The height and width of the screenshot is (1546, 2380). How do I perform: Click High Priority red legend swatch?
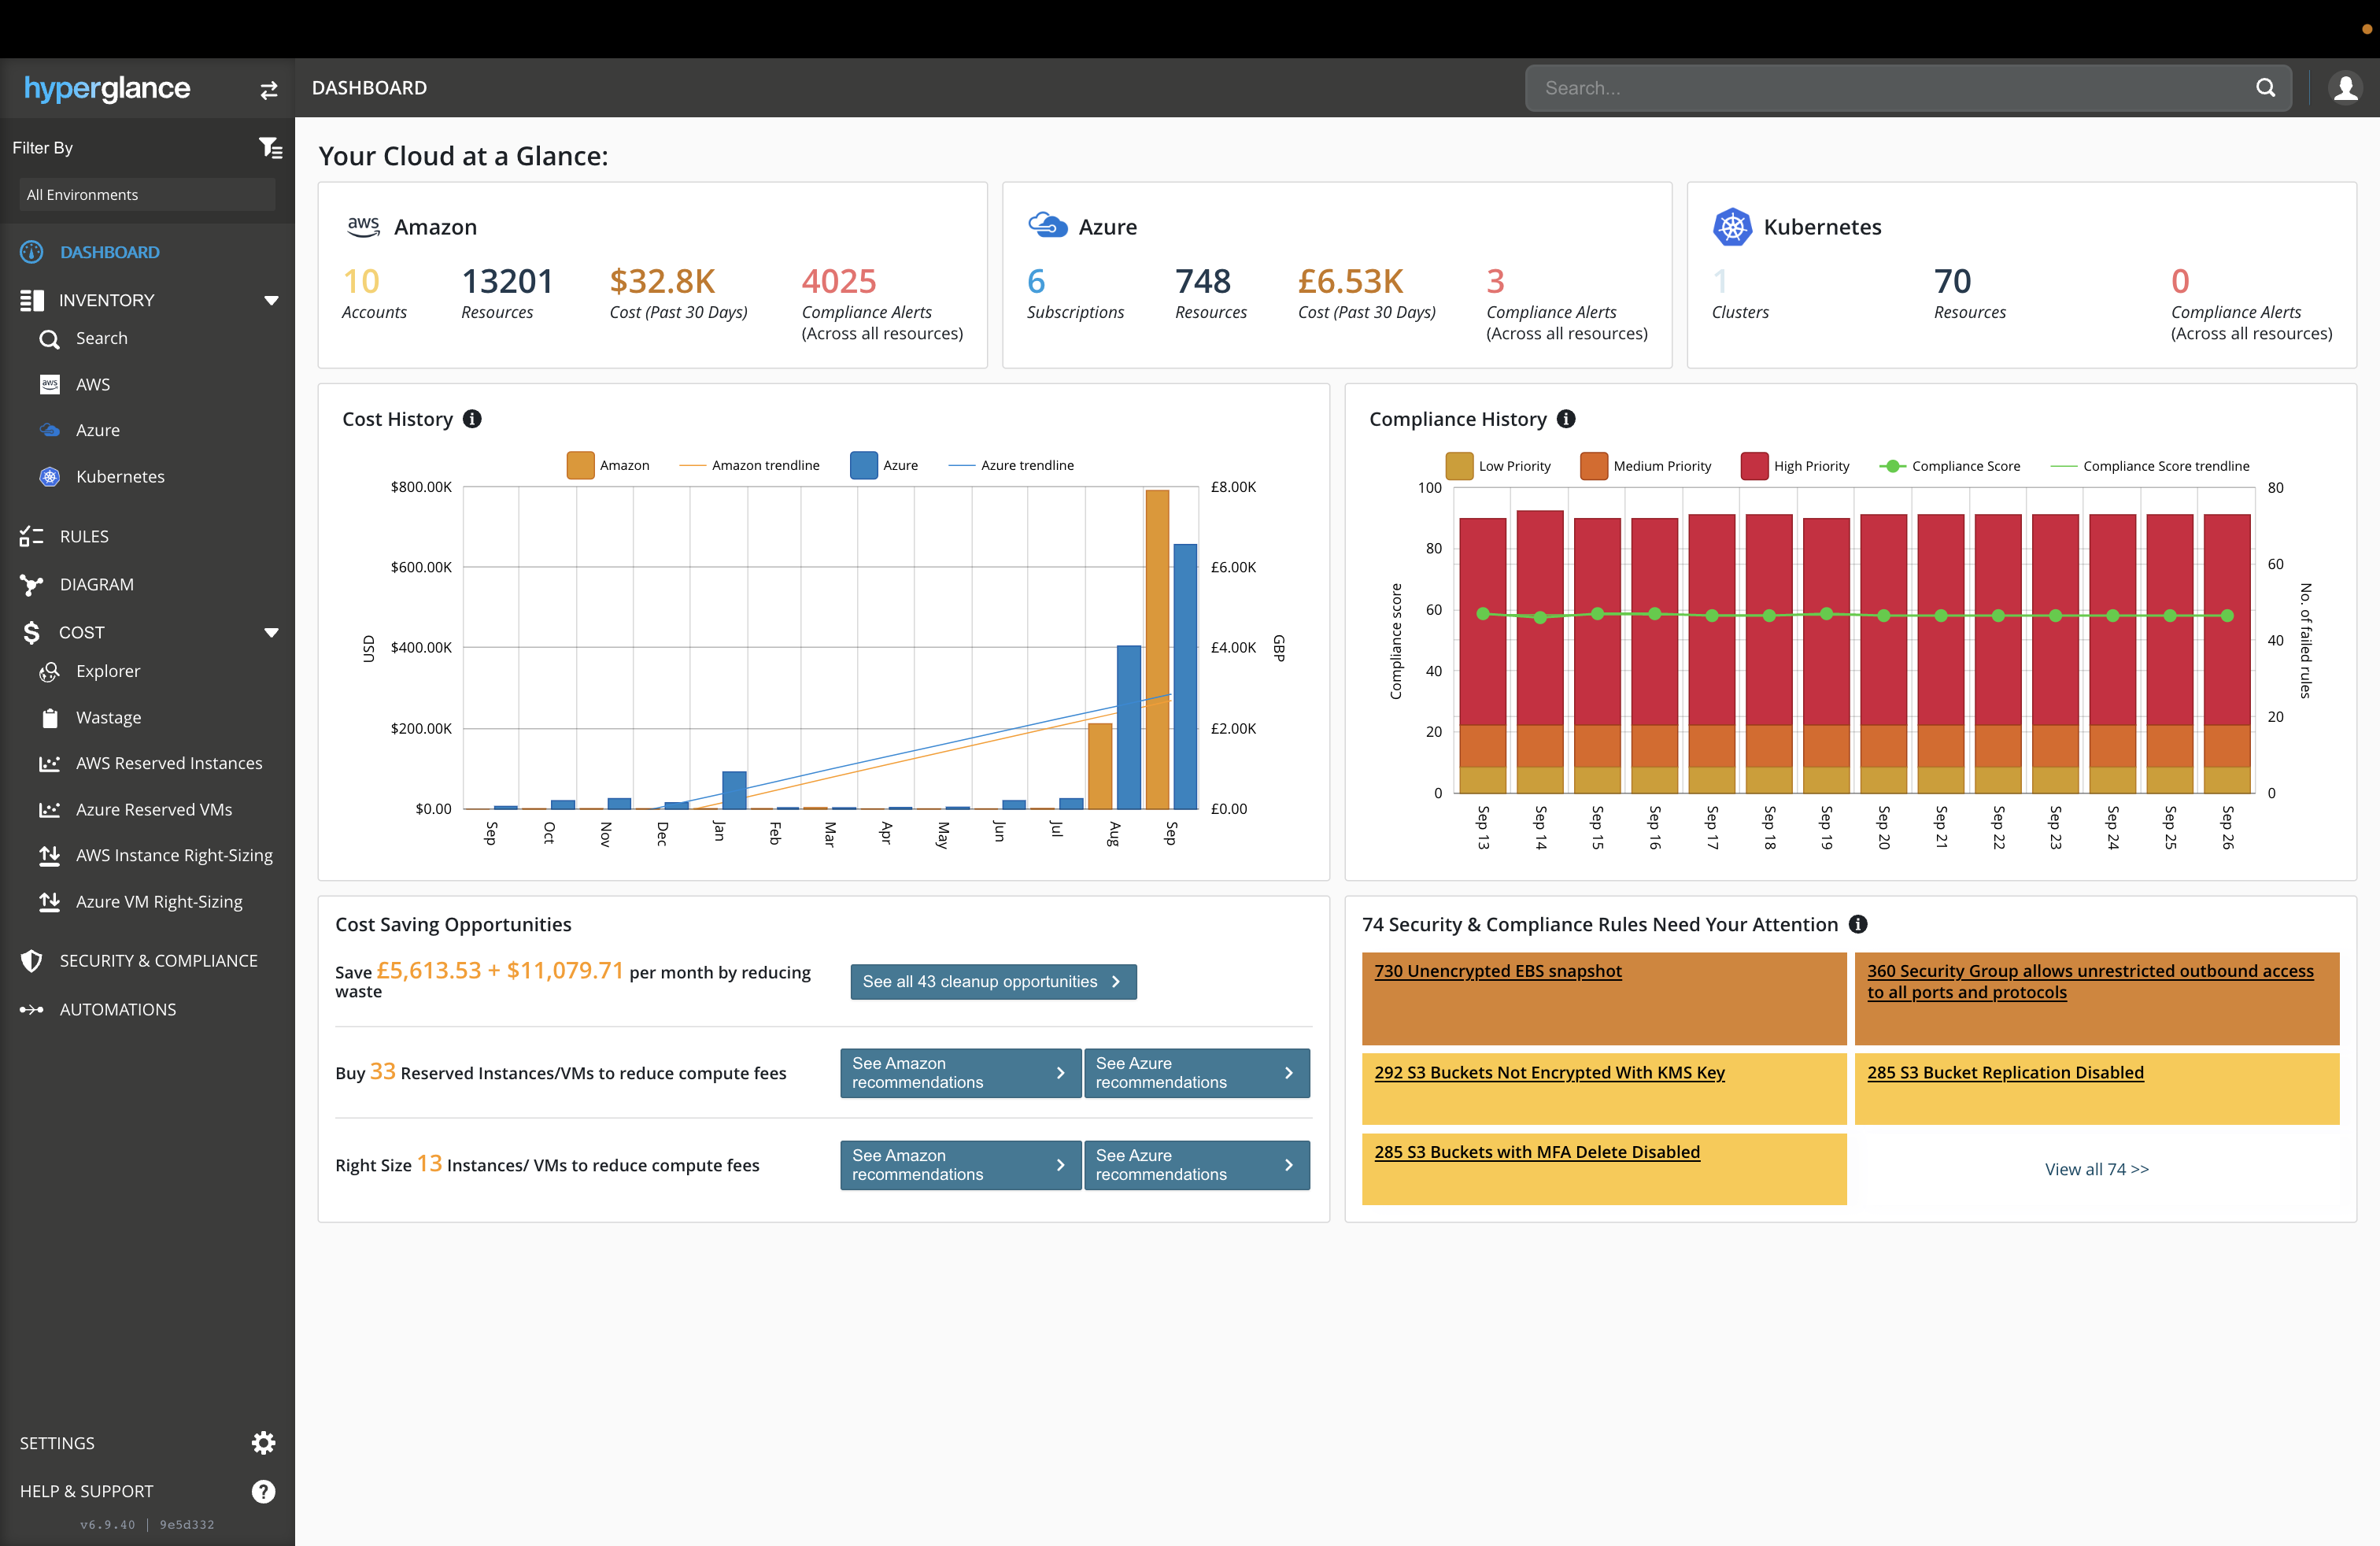(1754, 466)
